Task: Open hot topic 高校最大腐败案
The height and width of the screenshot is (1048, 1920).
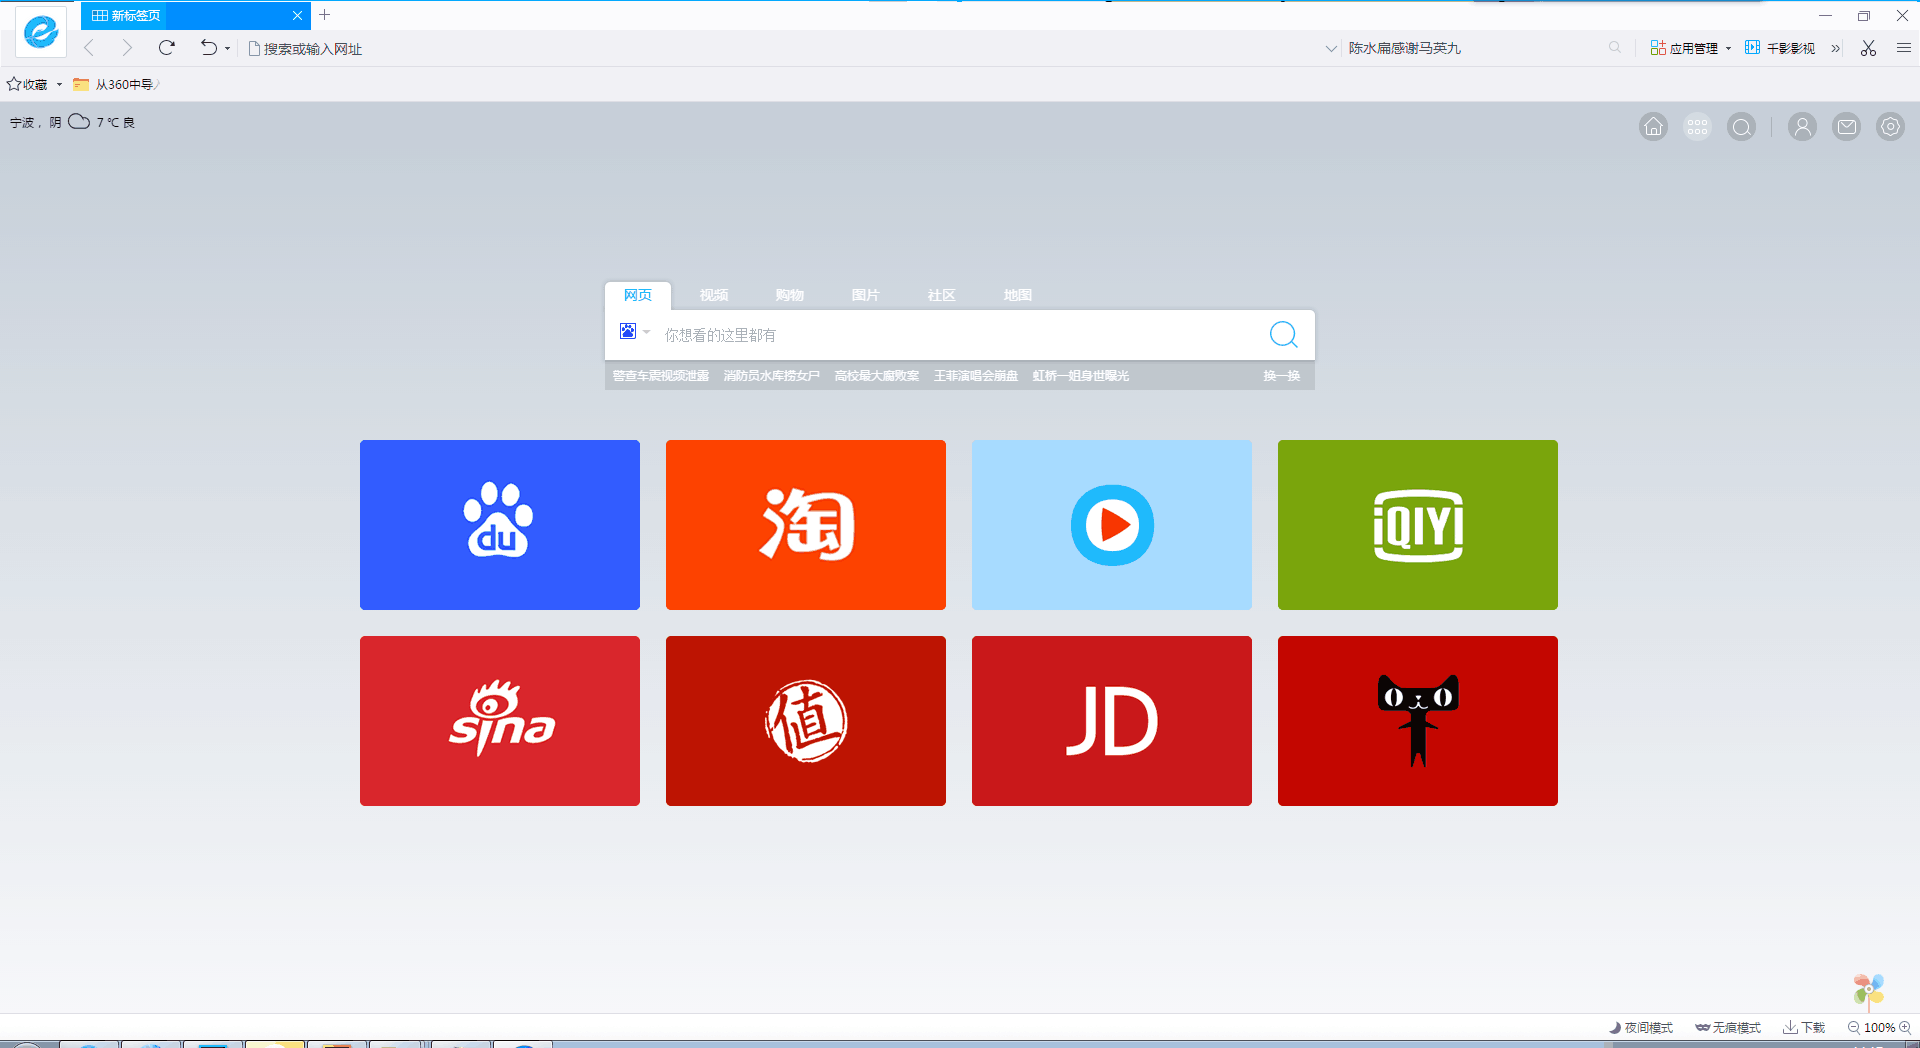Action: click(877, 376)
